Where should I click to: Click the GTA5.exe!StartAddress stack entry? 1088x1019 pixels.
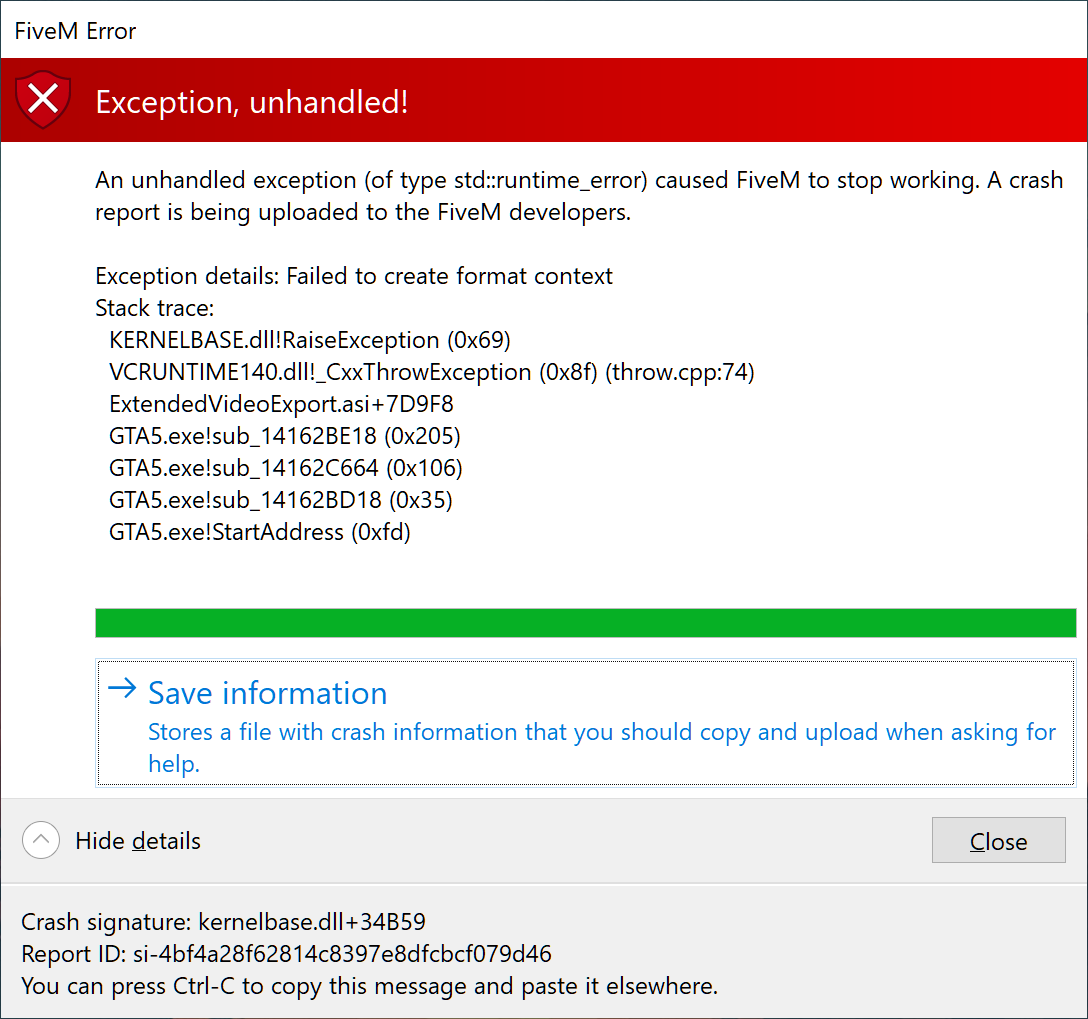[x=260, y=532]
